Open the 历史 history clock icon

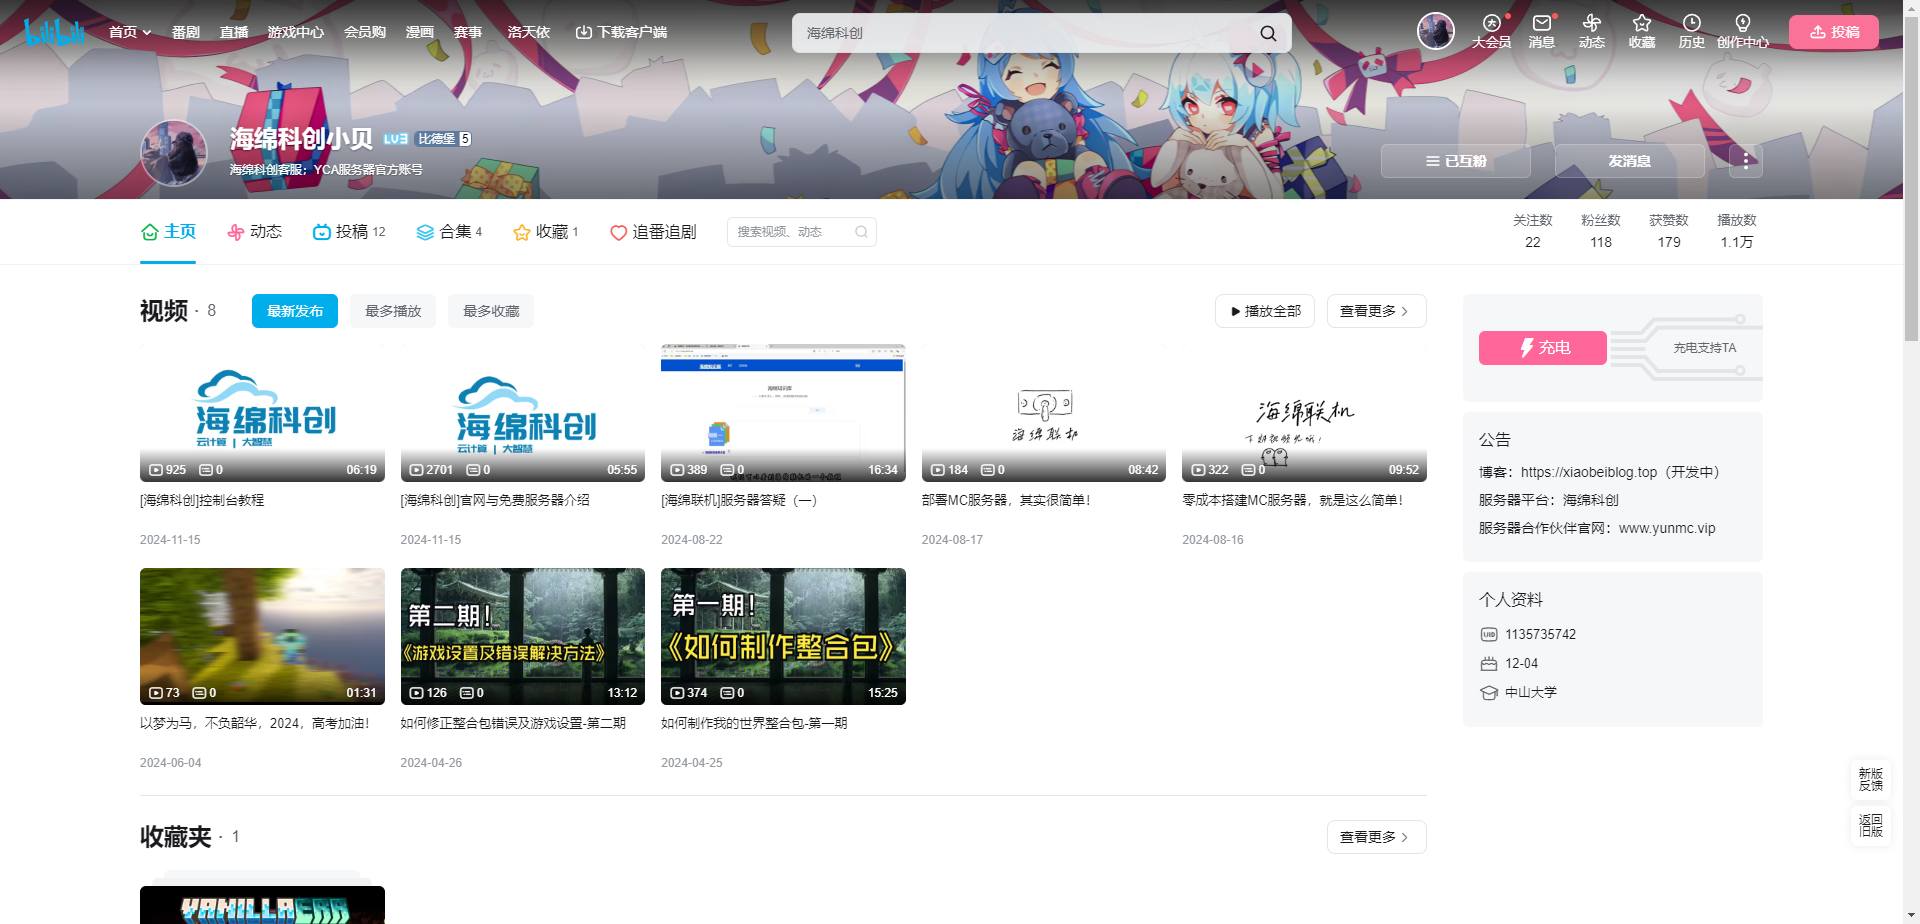1692,31
